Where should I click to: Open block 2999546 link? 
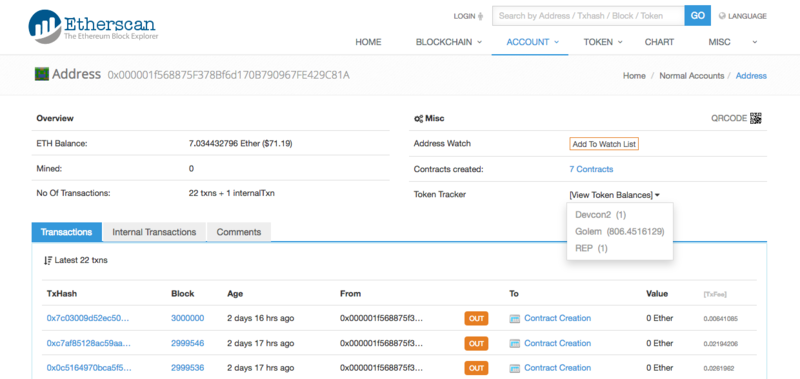tap(187, 343)
